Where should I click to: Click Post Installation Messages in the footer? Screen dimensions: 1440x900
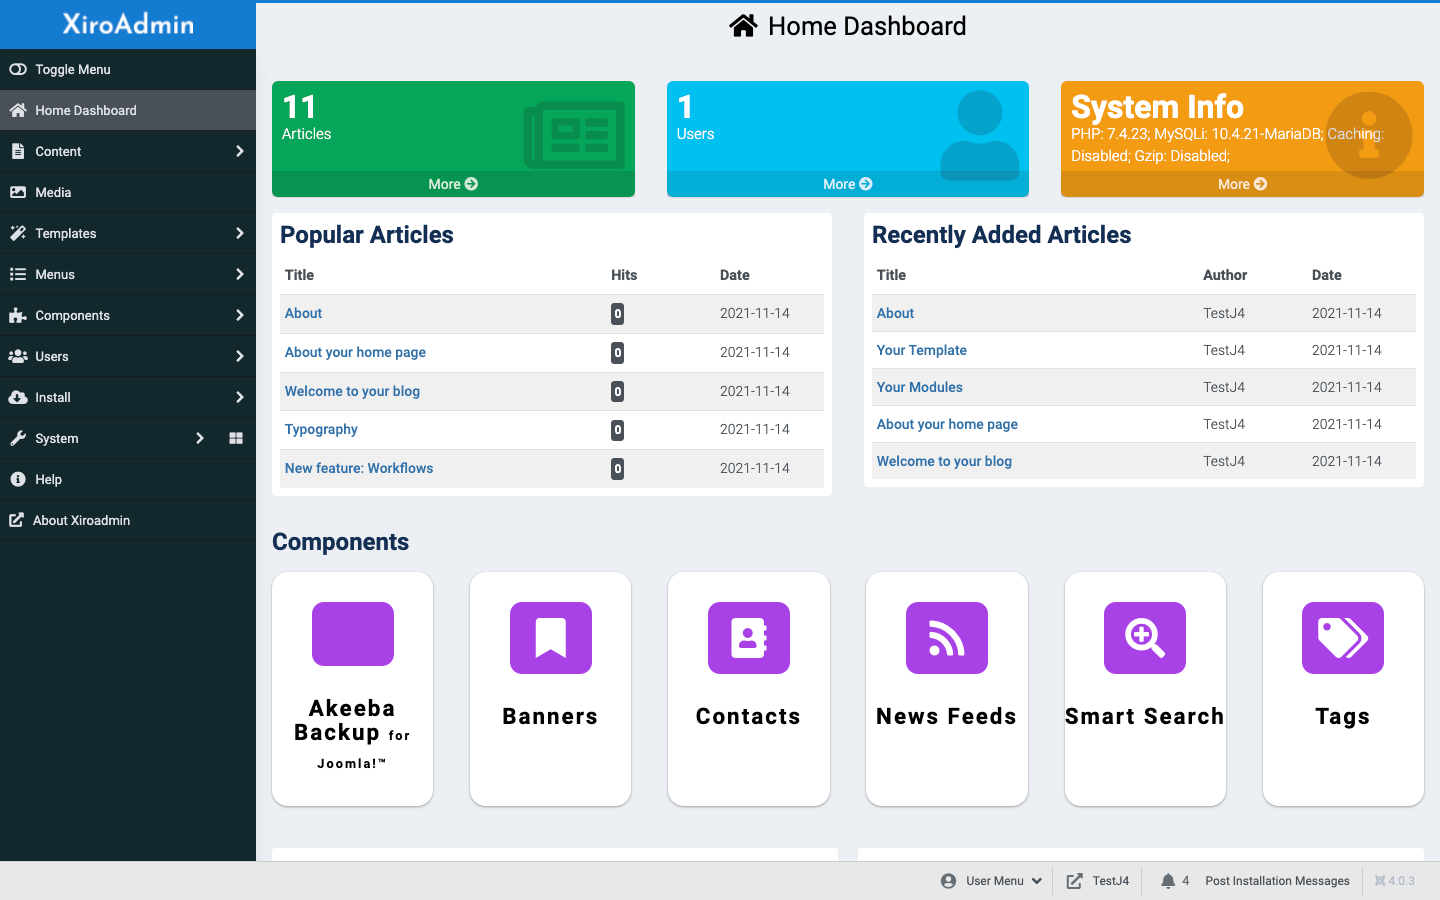coord(1277,881)
